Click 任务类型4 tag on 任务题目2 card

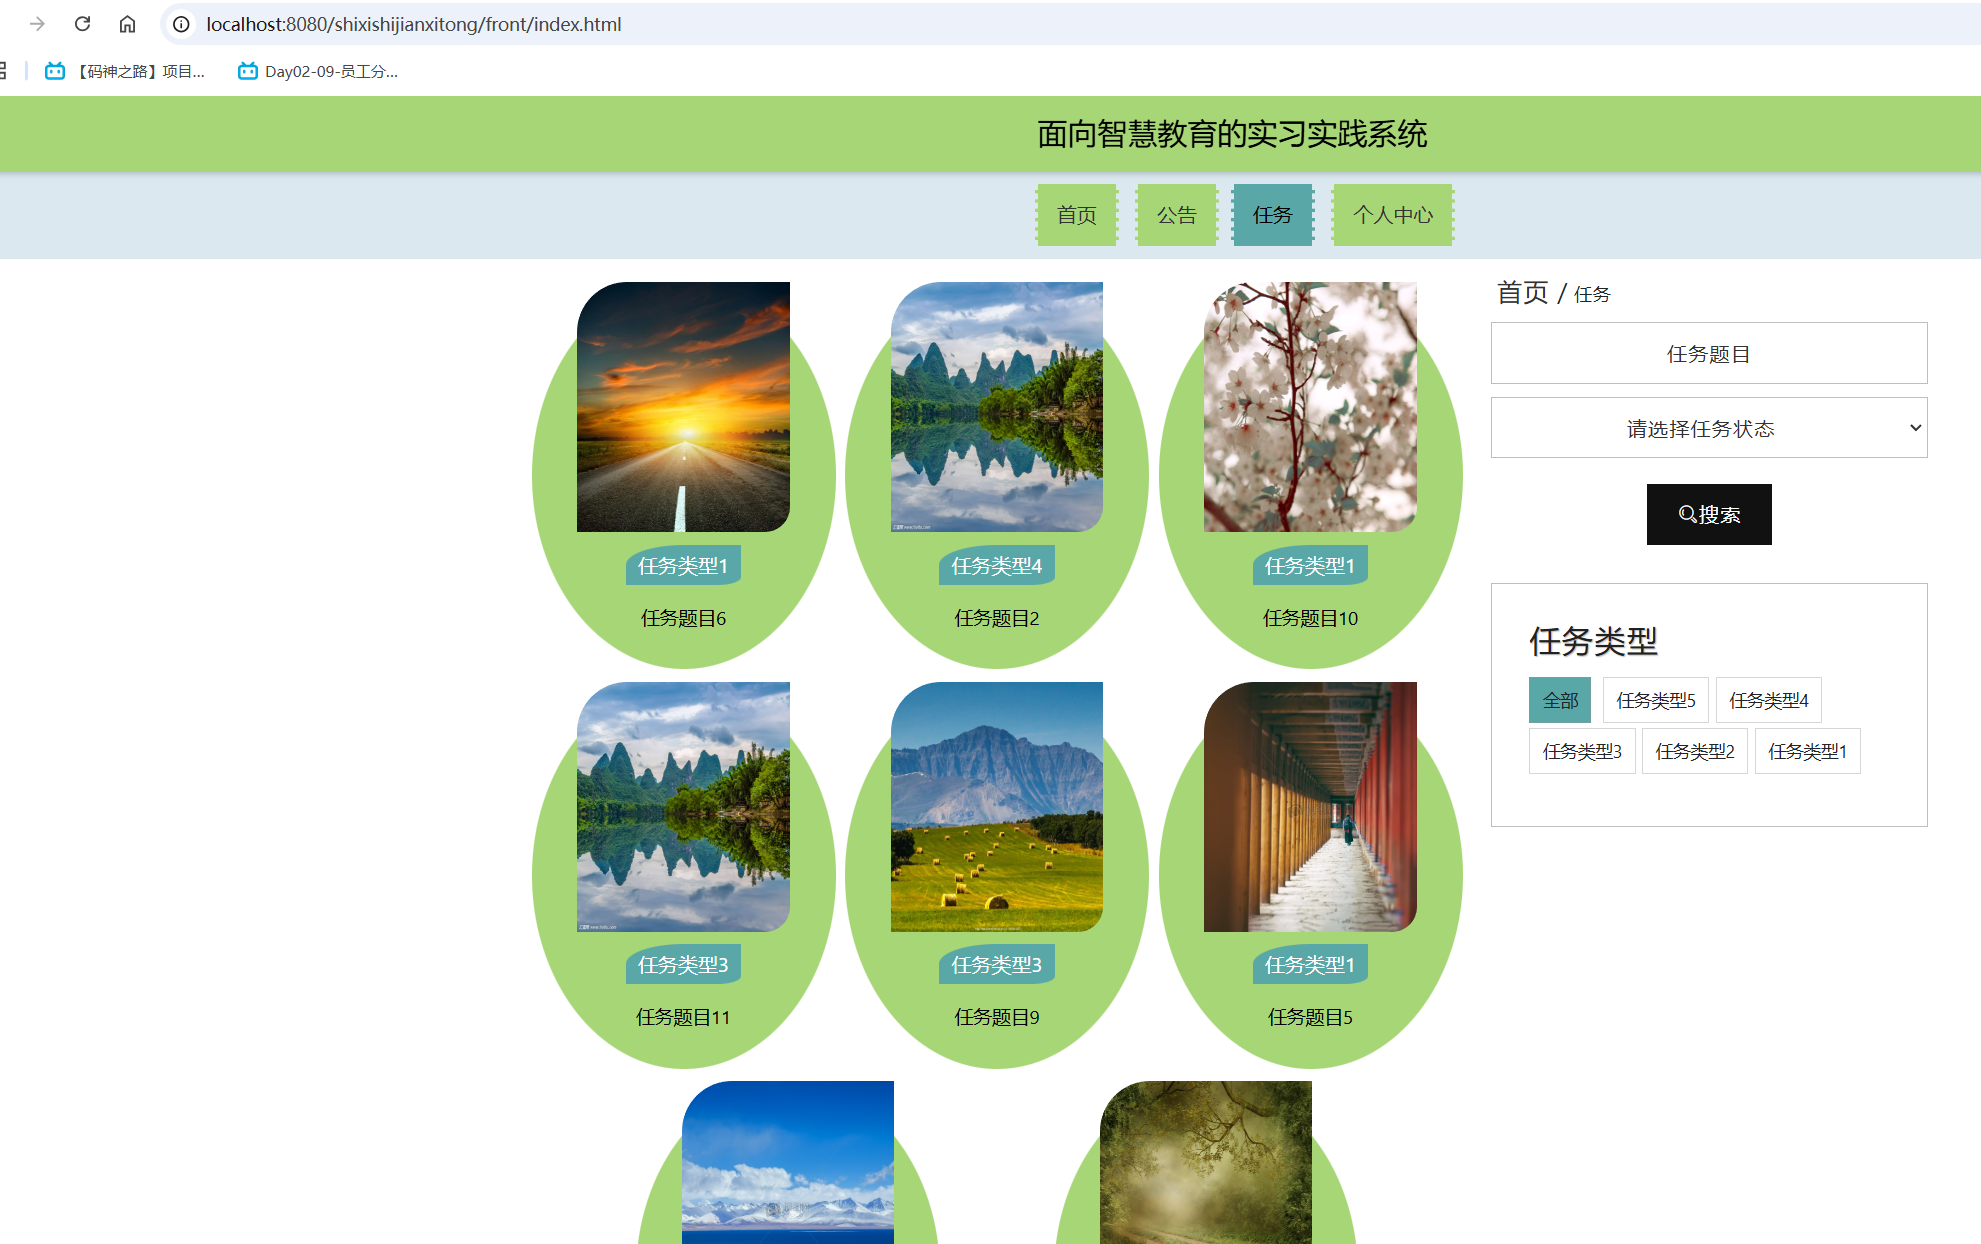(x=997, y=566)
